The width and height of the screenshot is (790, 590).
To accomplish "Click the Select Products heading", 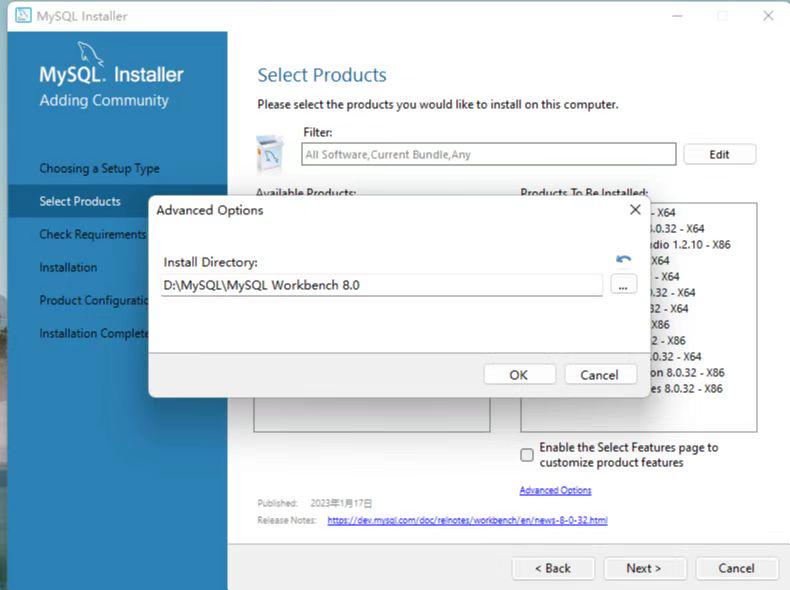I will point(322,75).
